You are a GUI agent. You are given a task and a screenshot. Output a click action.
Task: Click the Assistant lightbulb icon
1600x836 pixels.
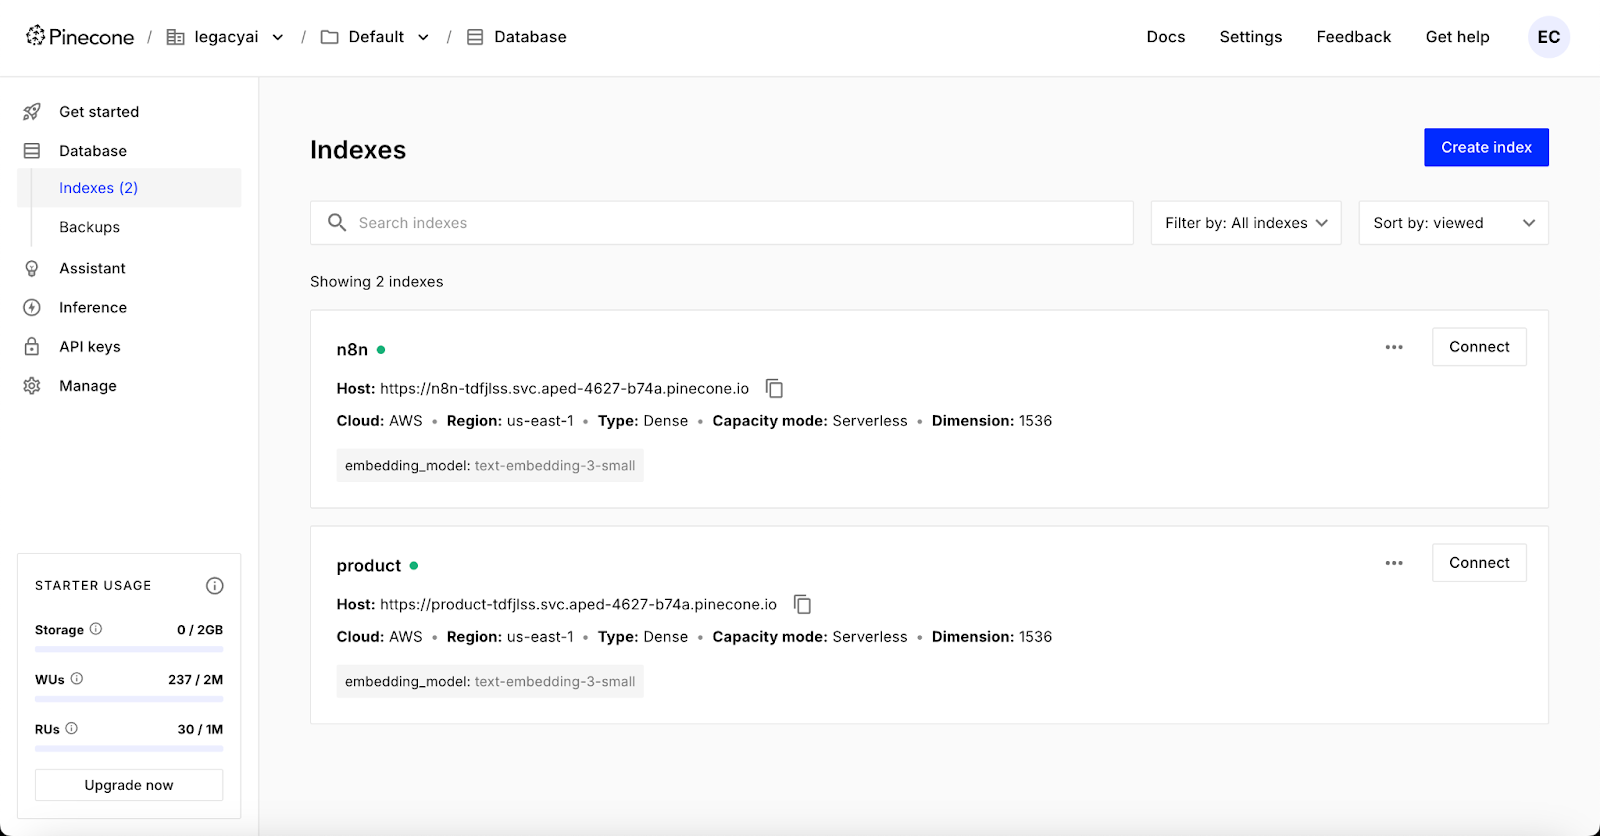[x=32, y=268]
